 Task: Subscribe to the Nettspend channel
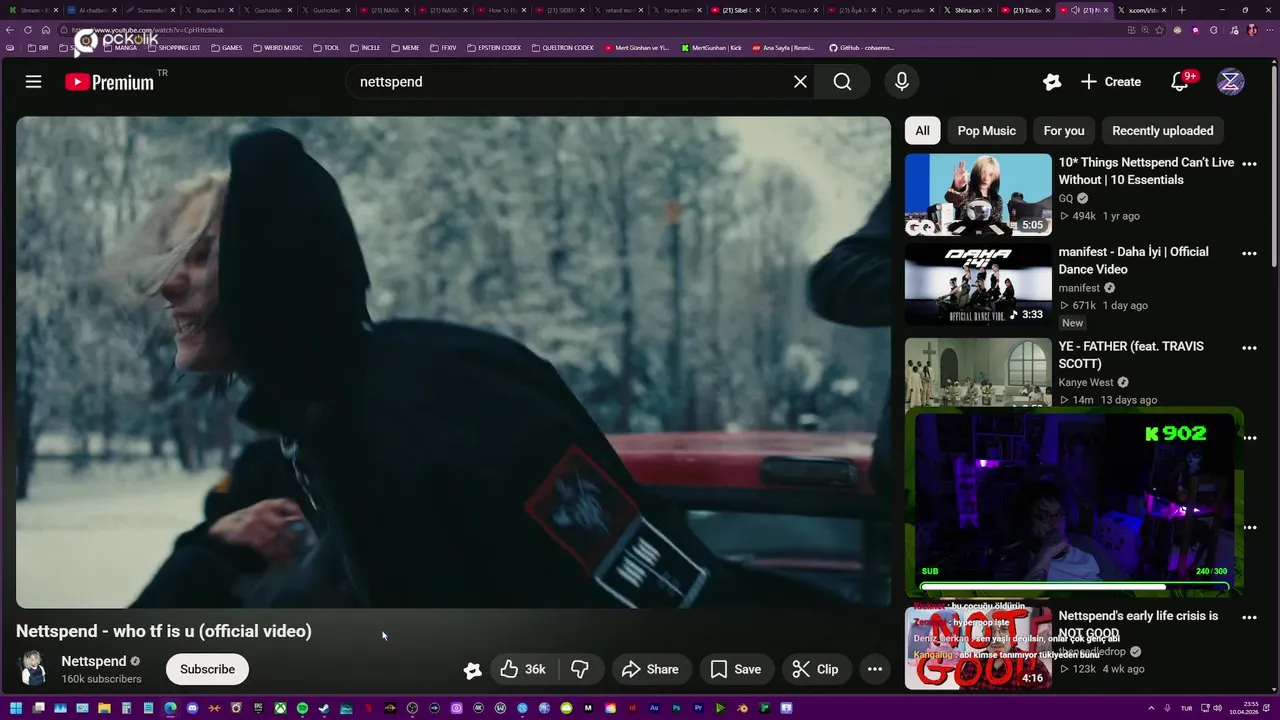click(x=207, y=669)
